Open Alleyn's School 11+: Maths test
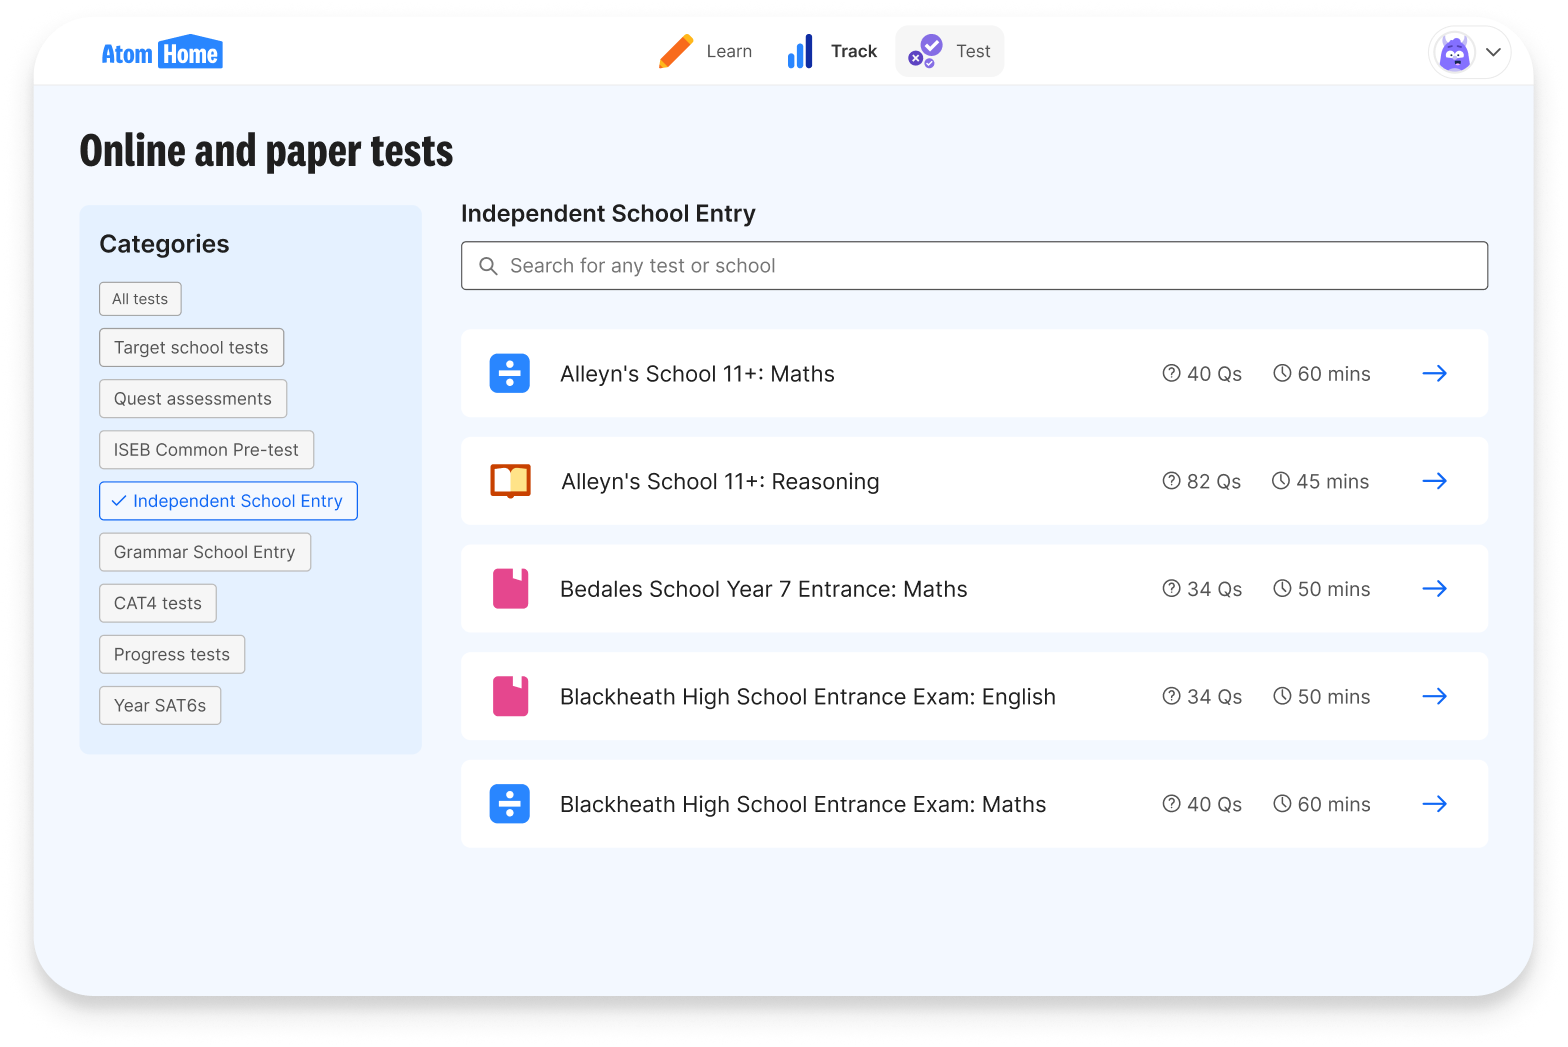This screenshot has width=1568, height=1047. coord(974,374)
